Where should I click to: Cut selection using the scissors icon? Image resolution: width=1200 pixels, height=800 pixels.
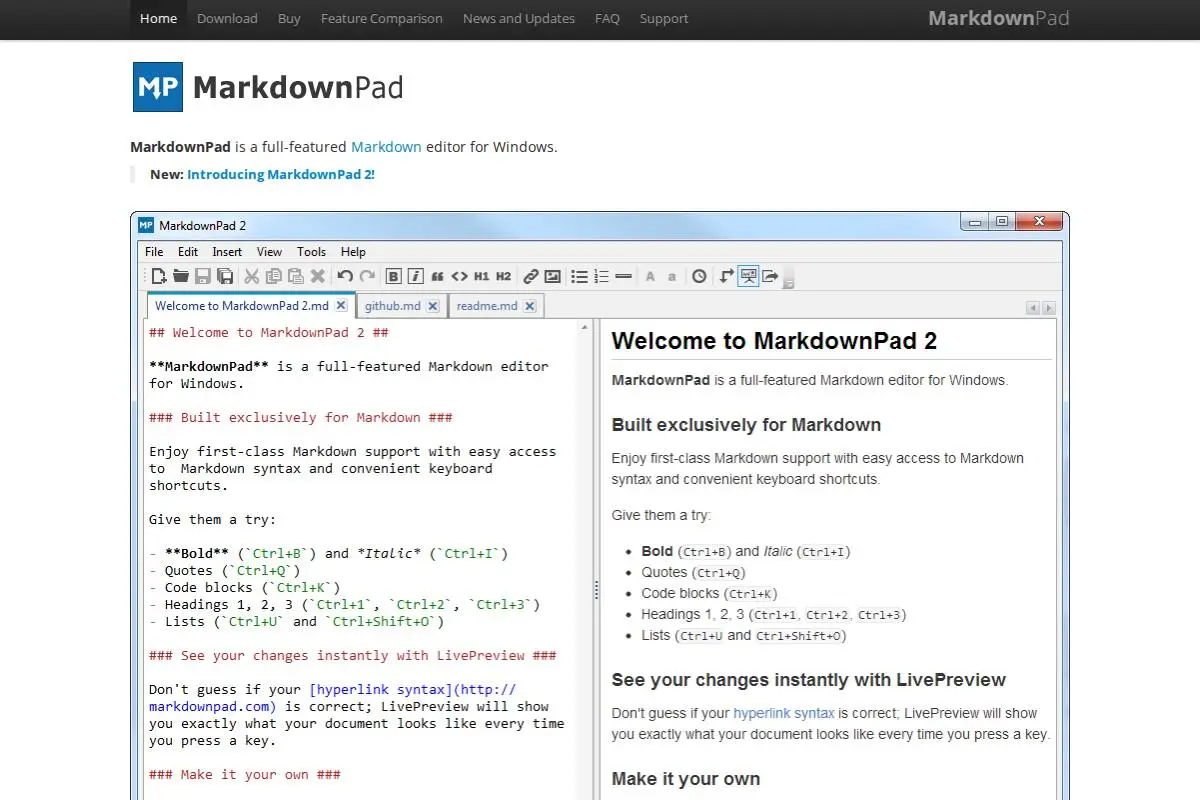[x=252, y=276]
